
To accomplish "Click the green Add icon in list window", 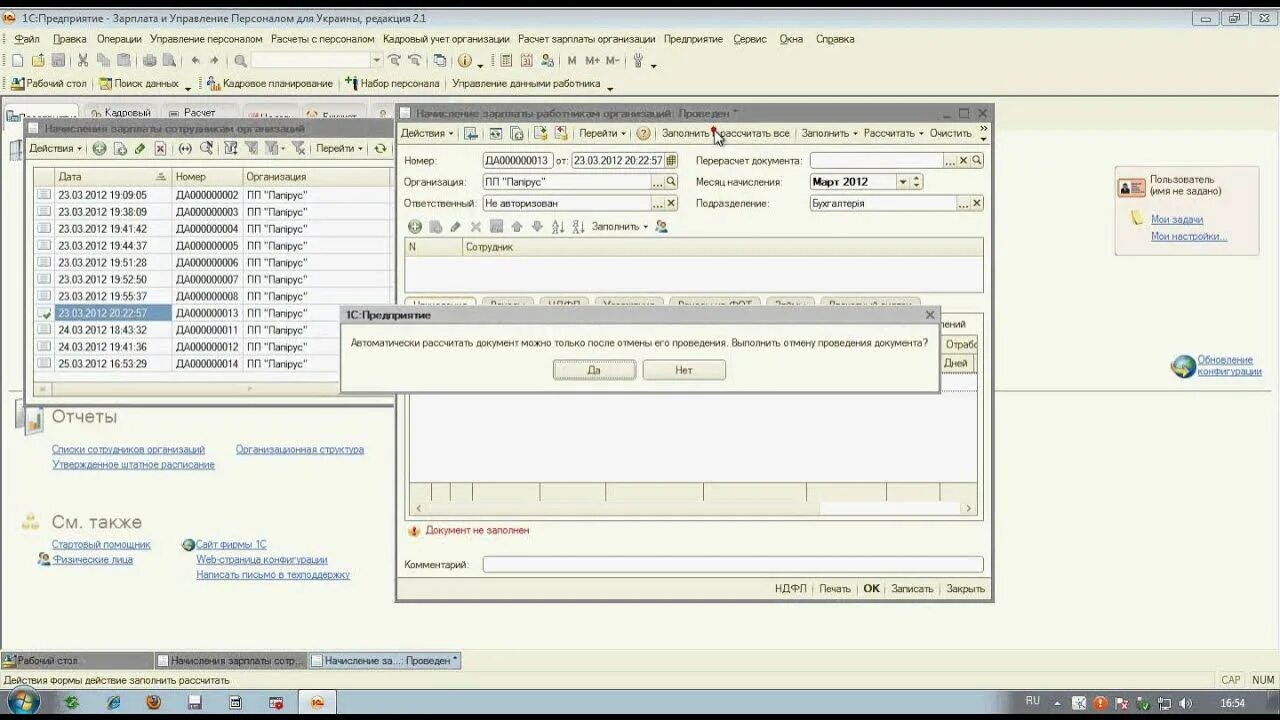I will click(99, 148).
